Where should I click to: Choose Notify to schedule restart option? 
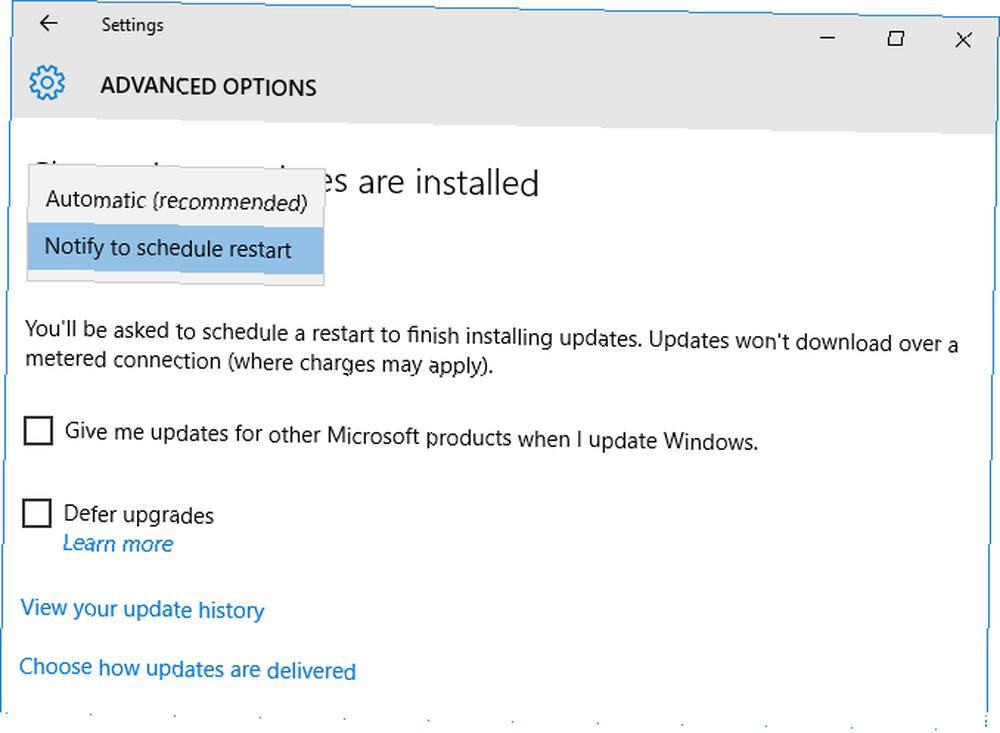[x=175, y=249]
